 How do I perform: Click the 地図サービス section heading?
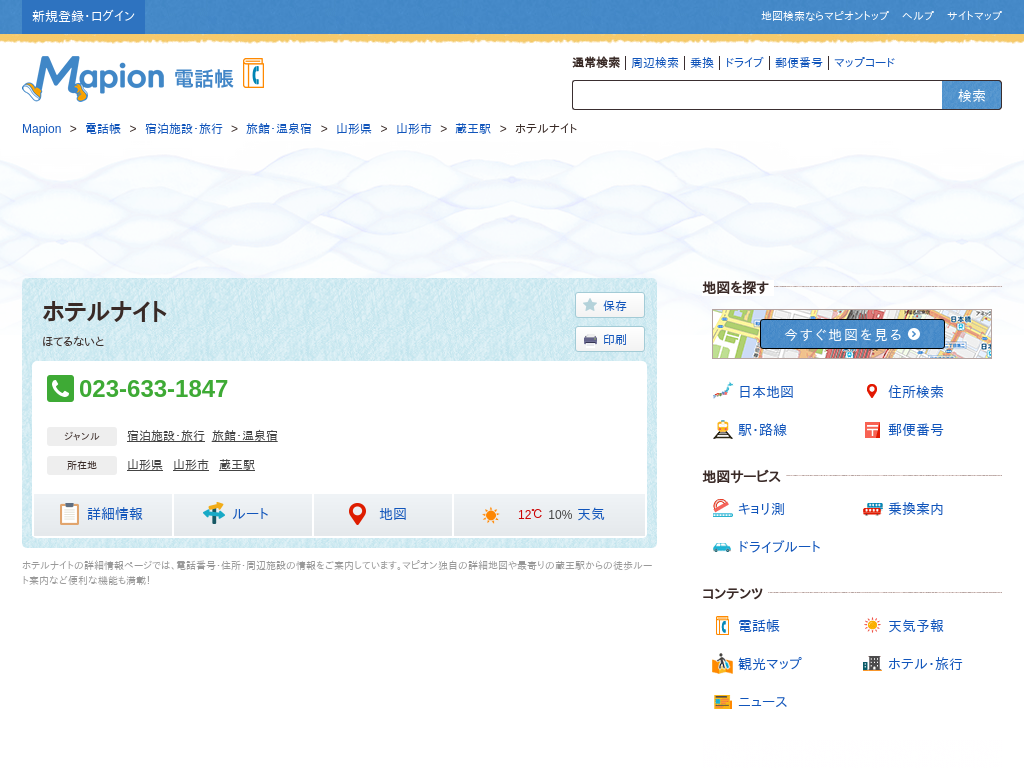click(741, 477)
